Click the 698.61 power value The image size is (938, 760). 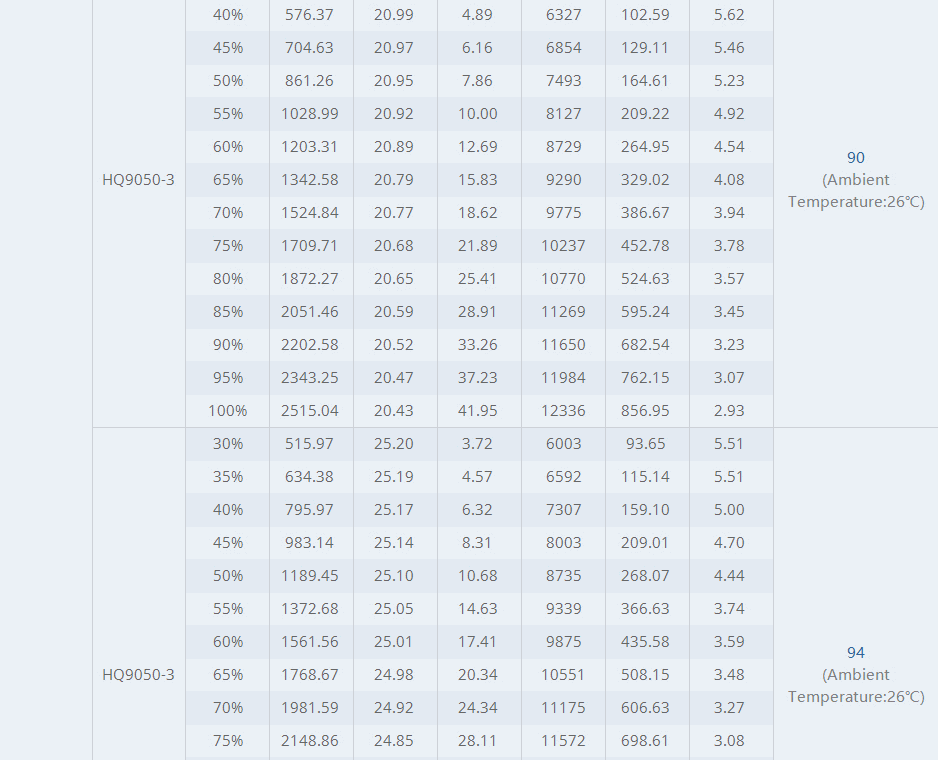pyautogui.click(x=645, y=741)
